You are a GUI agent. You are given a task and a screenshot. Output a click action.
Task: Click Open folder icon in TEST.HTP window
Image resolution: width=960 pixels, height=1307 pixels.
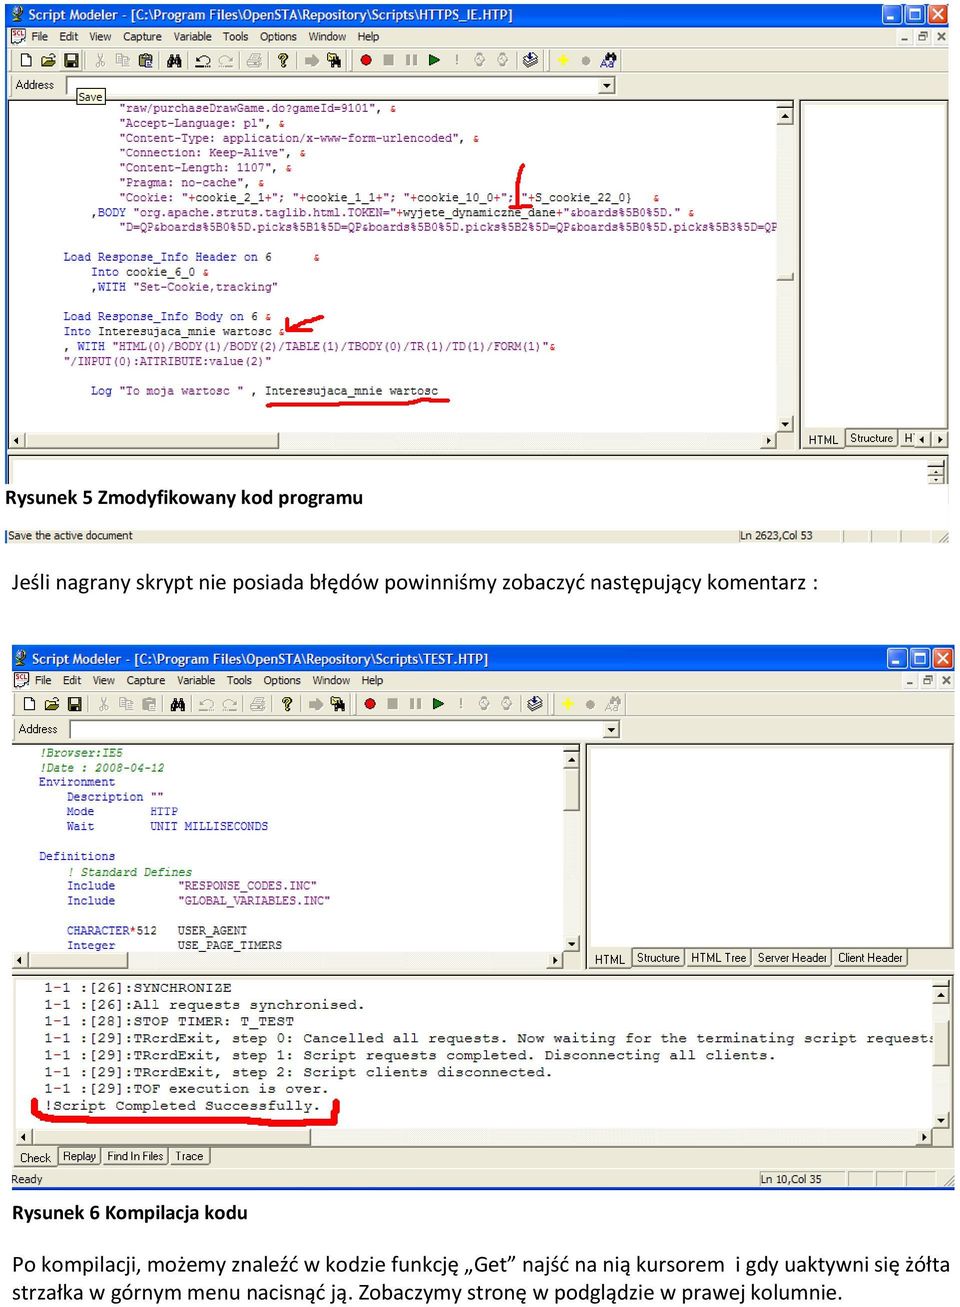click(x=52, y=704)
